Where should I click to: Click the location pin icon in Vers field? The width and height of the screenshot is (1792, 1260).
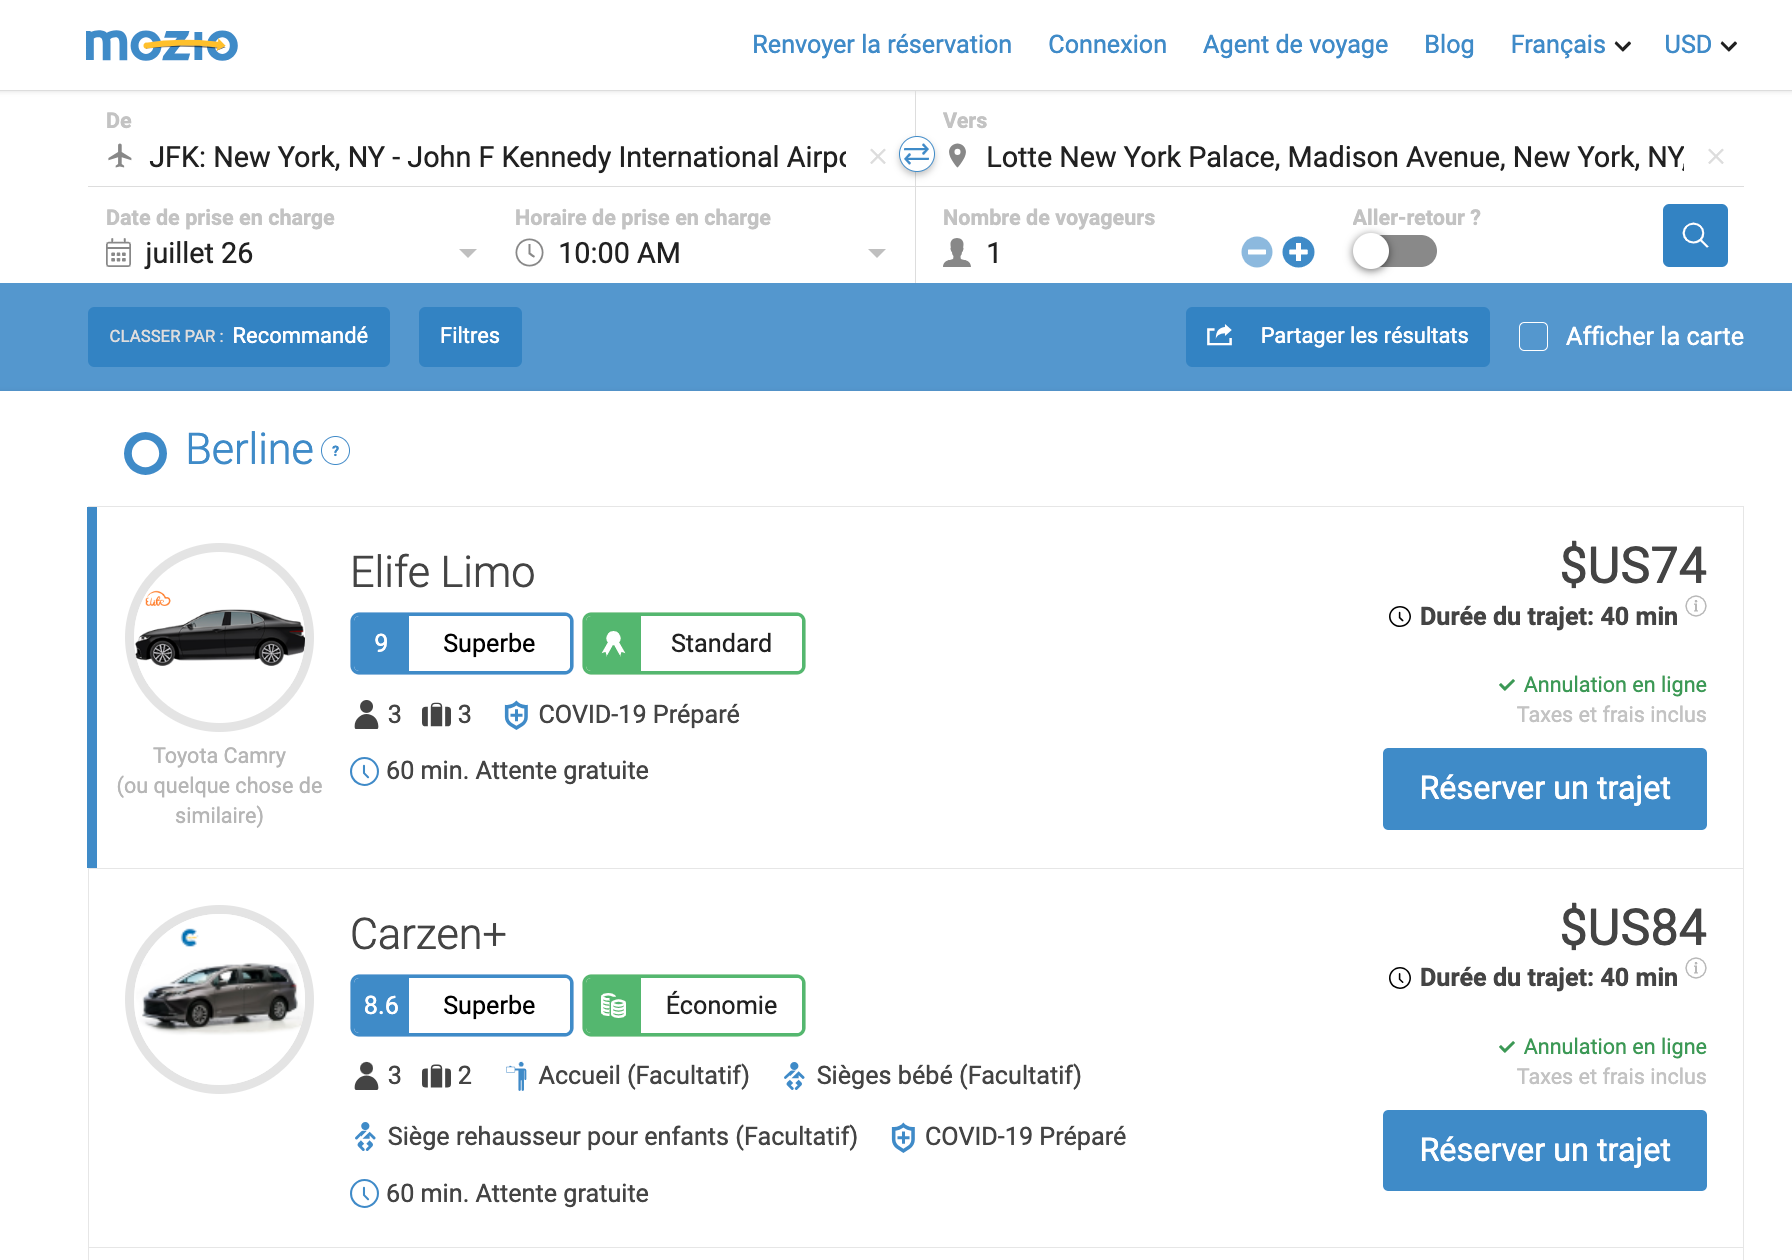coord(957,156)
